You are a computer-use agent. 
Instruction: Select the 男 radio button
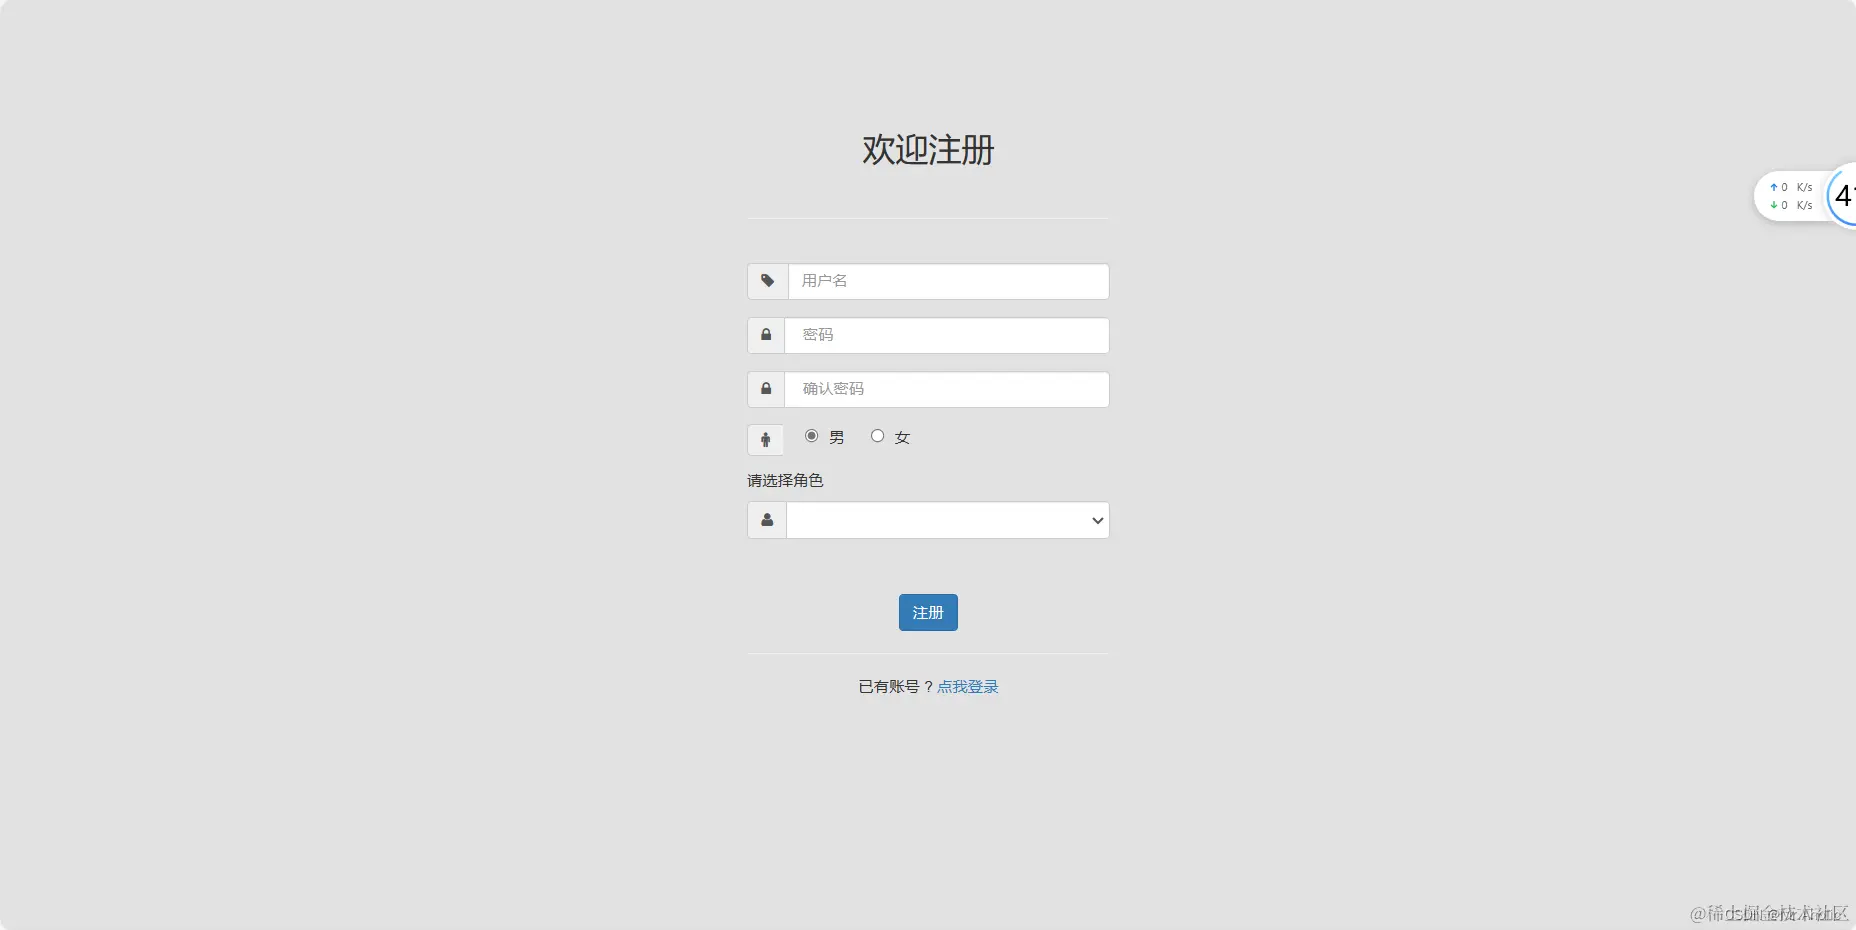click(811, 436)
